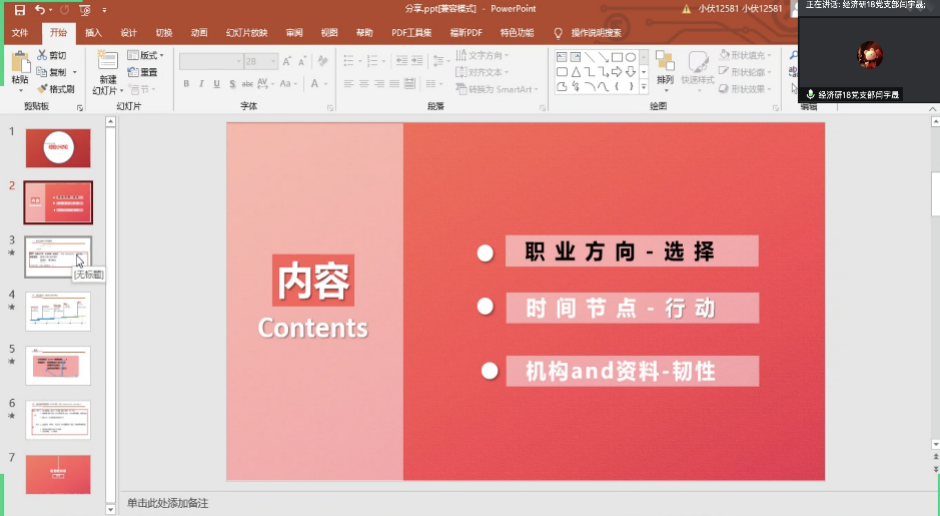Image resolution: width=940 pixels, height=516 pixels.
Task: Open the Insert (插入) ribbon tab
Action: pyautogui.click(x=93, y=33)
